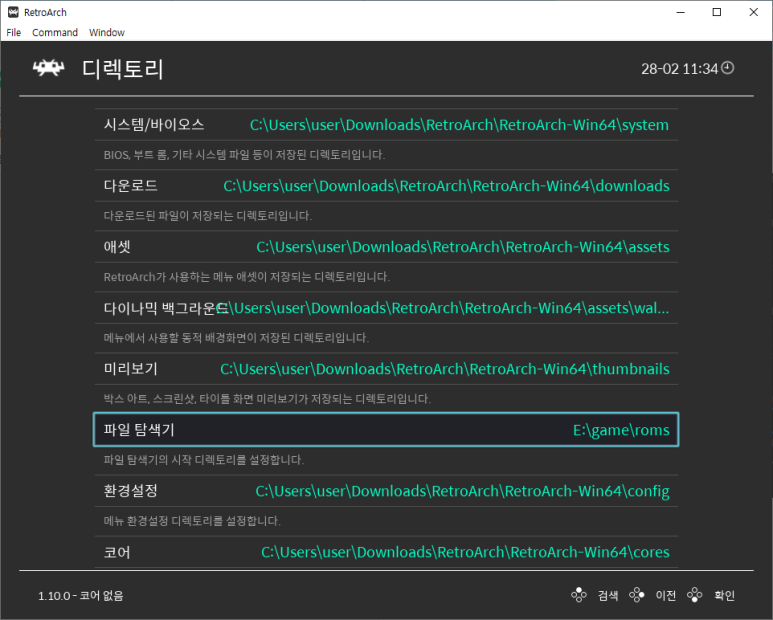
Task: Minimize the RetroArch window
Action: (x=681, y=12)
